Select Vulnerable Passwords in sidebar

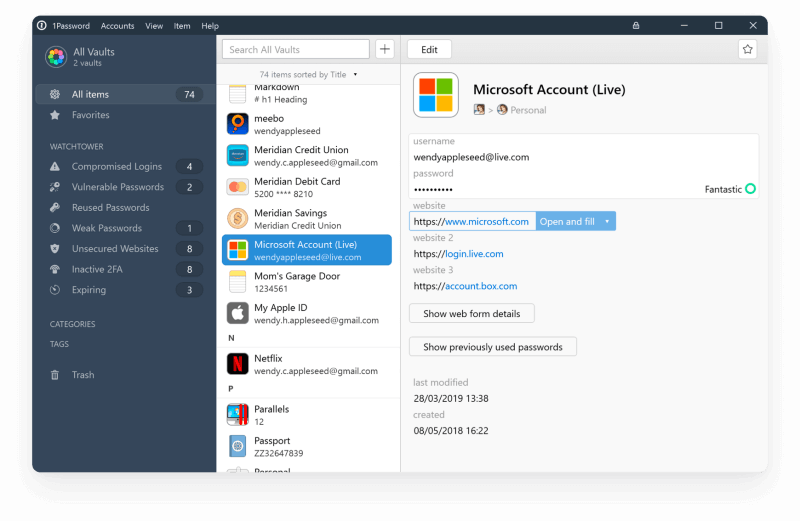pos(125,187)
